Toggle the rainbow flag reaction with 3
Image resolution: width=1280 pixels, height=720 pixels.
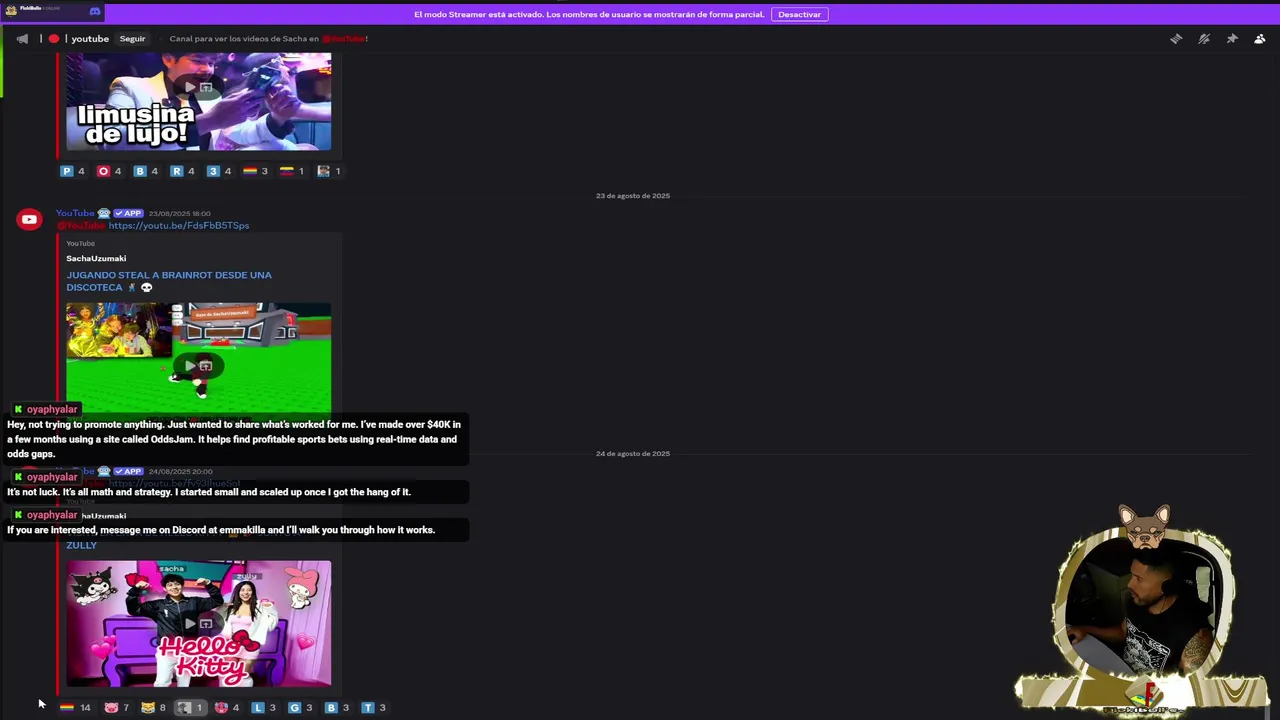255,171
